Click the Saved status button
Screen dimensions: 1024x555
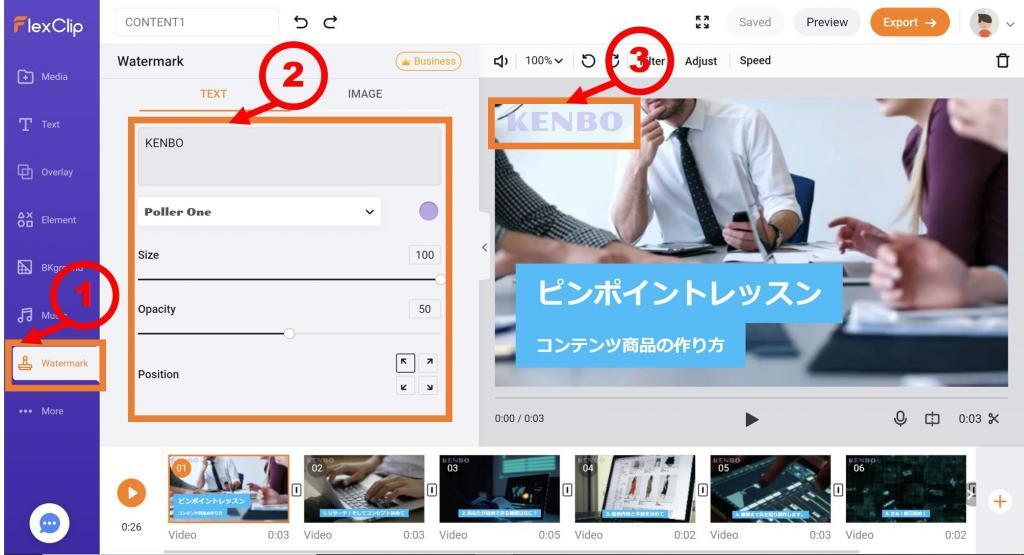755,22
